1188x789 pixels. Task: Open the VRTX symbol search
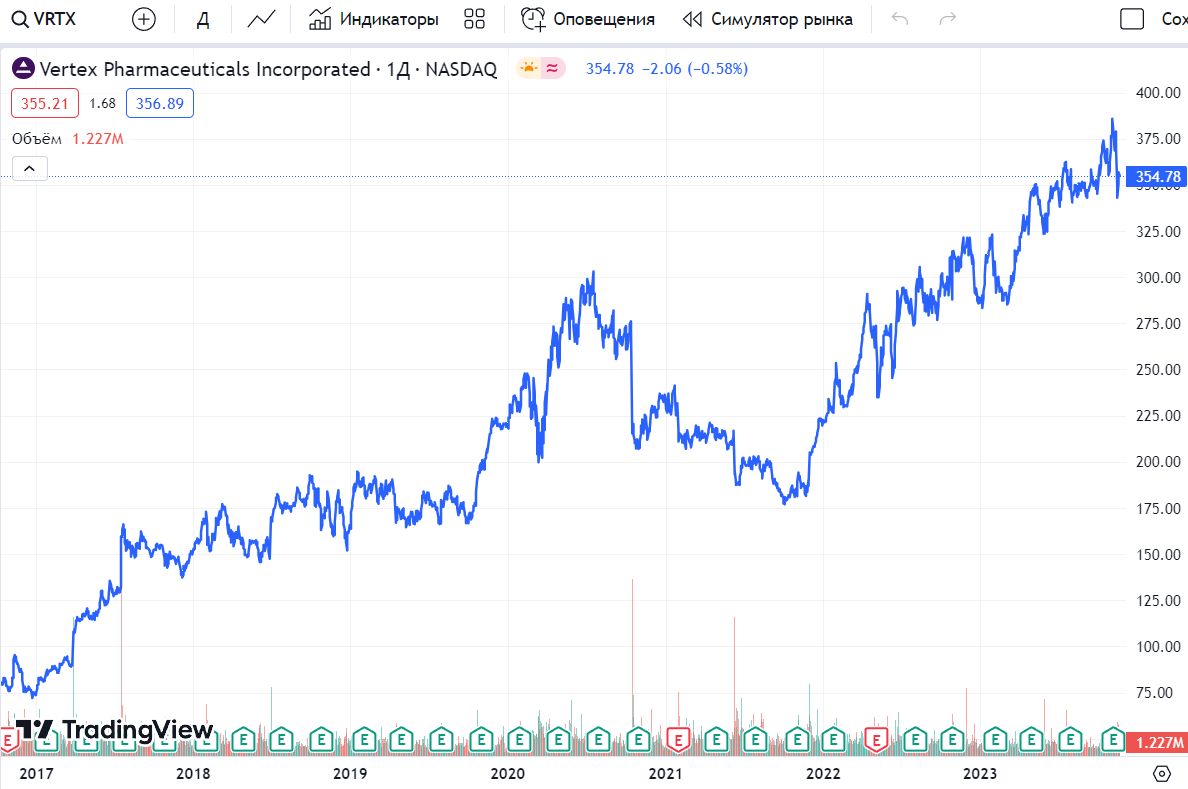click(x=44, y=19)
